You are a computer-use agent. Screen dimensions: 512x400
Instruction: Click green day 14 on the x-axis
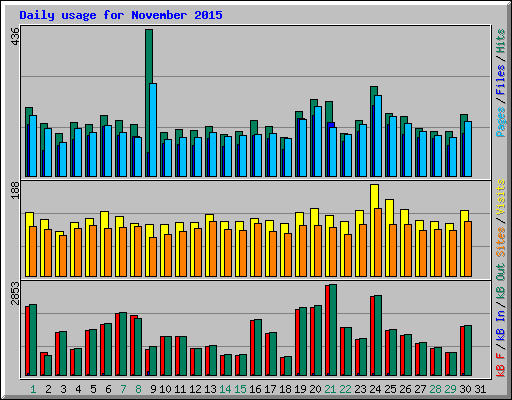pyautogui.click(x=225, y=389)
